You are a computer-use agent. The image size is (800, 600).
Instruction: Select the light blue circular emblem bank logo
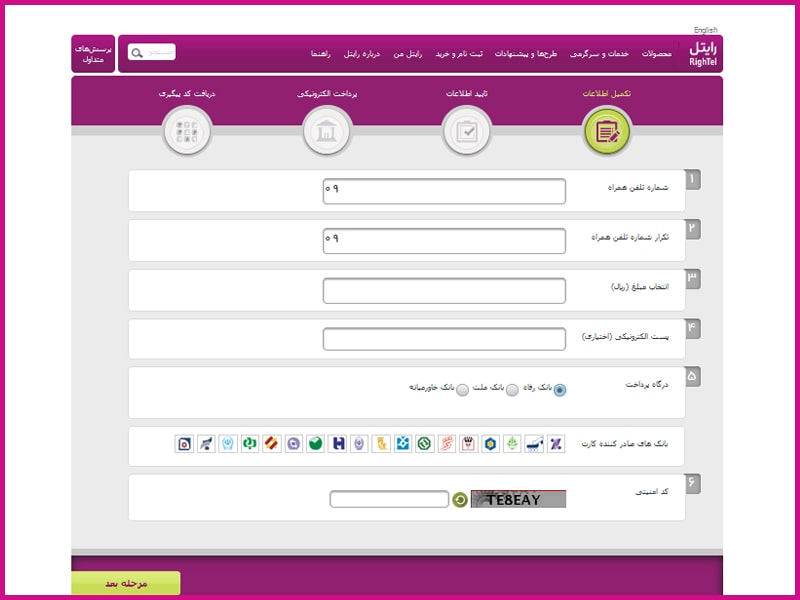tap(228, 443)
